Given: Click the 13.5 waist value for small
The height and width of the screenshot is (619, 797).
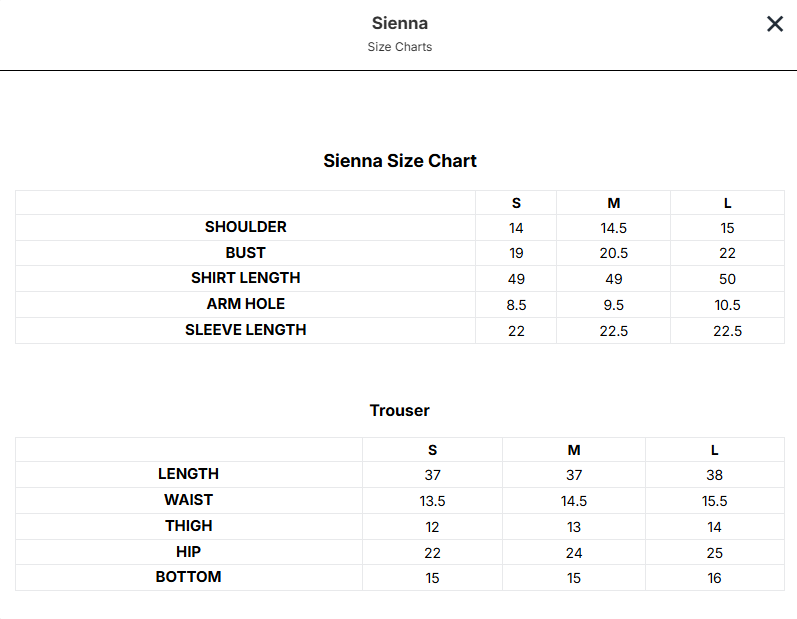Looking at the screenshot, I should point(433,501).
